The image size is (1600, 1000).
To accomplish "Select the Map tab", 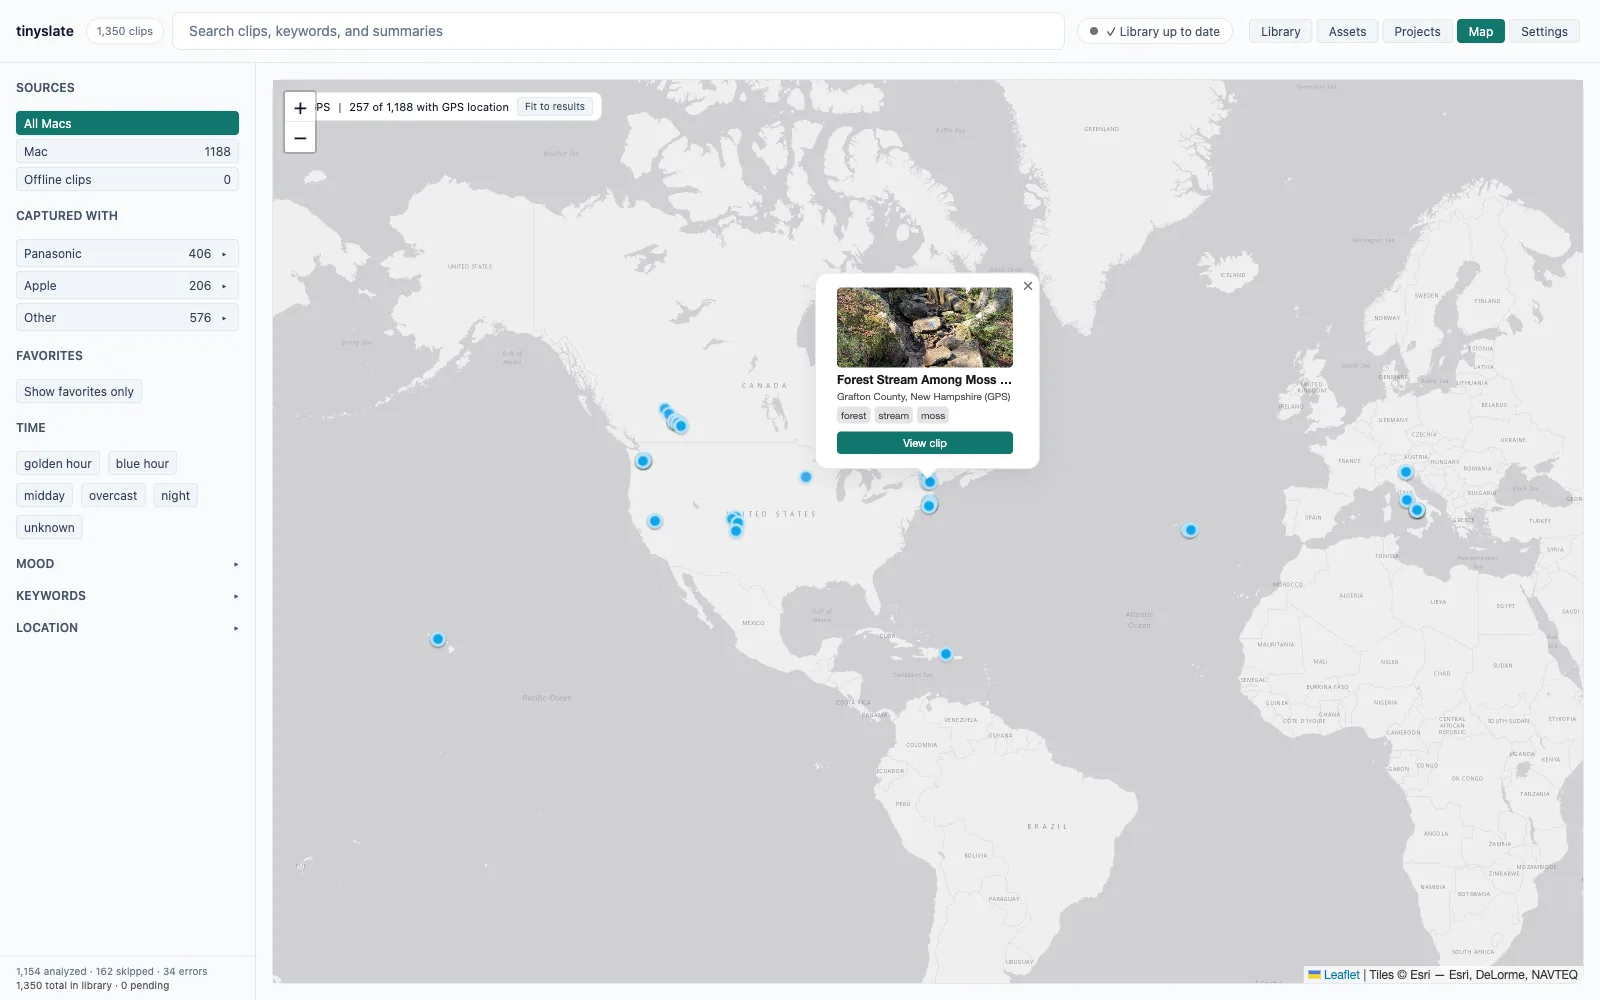I will click(1480, 31).
